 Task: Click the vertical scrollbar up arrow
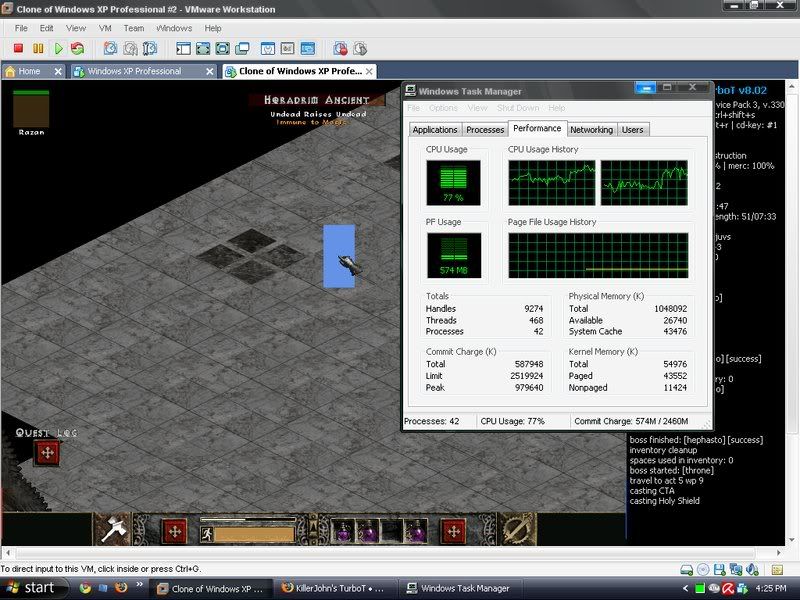pos(792,87)
